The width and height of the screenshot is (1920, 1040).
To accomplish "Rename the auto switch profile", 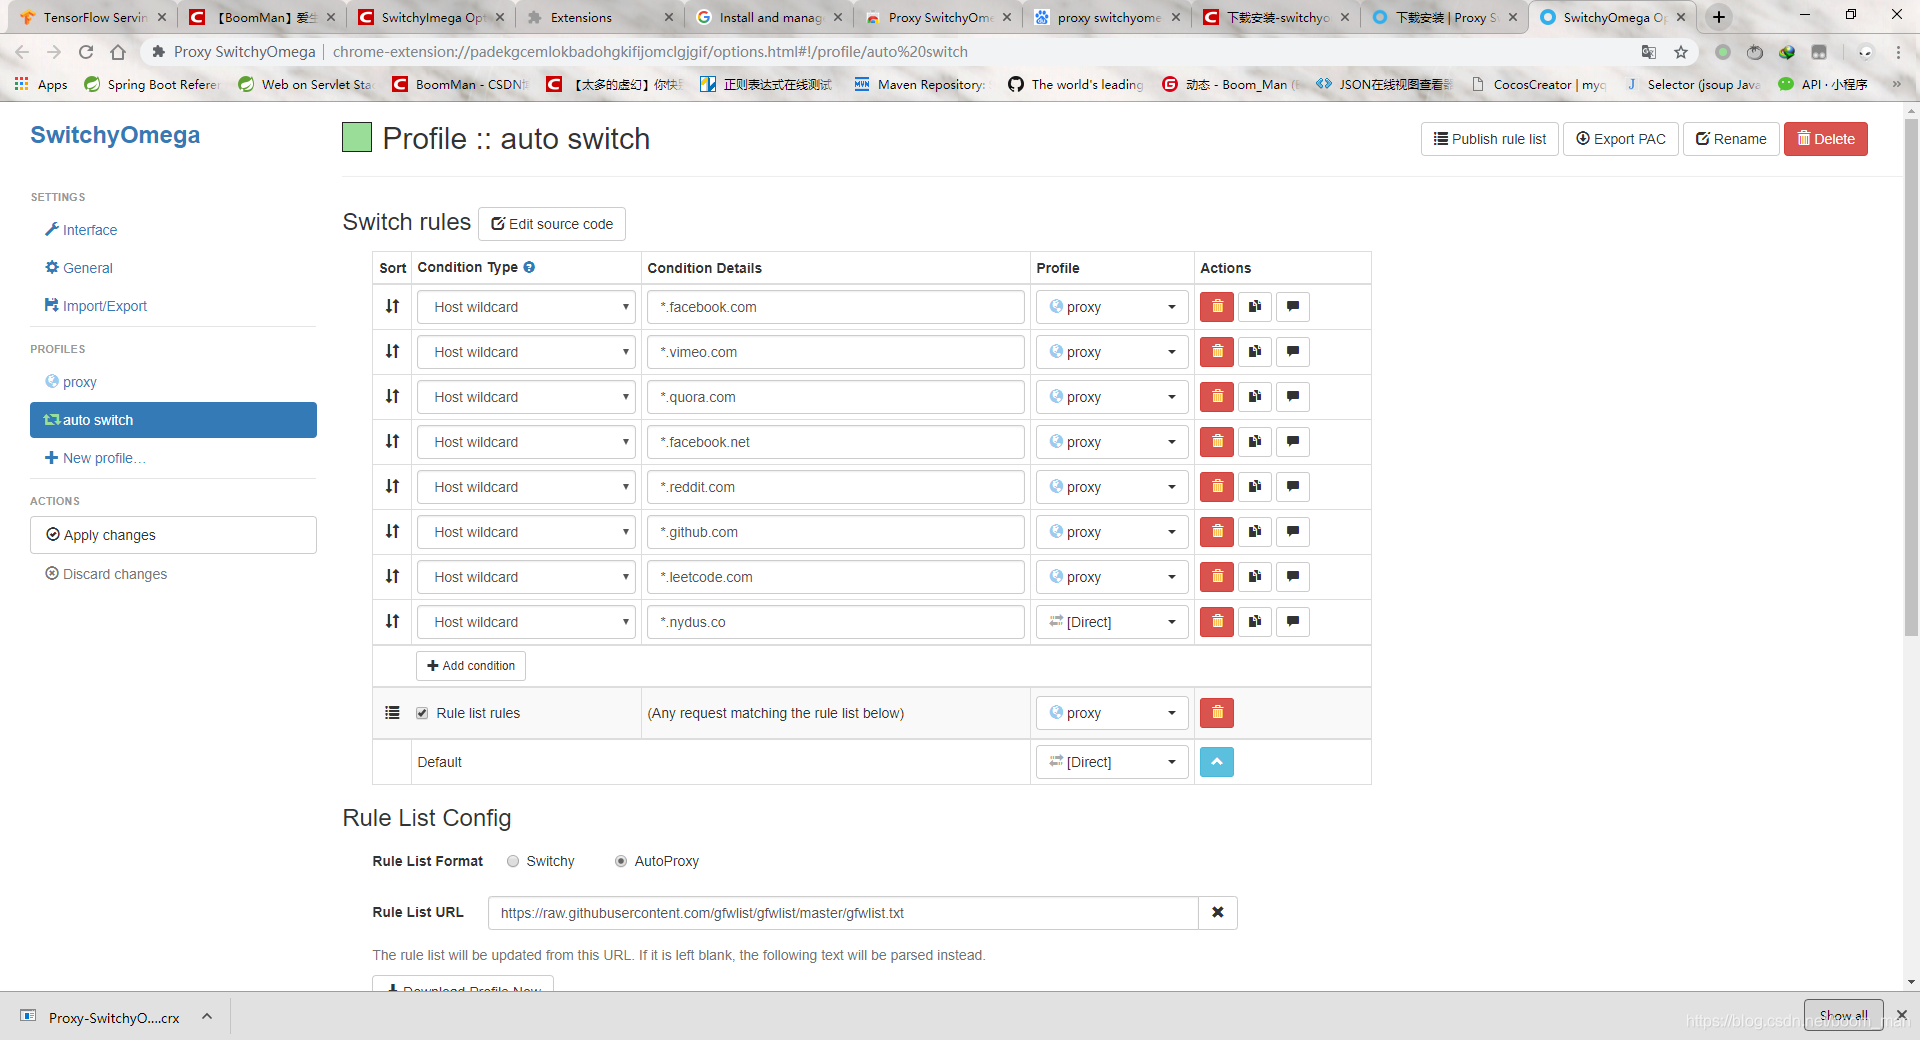I will pos(1731,139).
